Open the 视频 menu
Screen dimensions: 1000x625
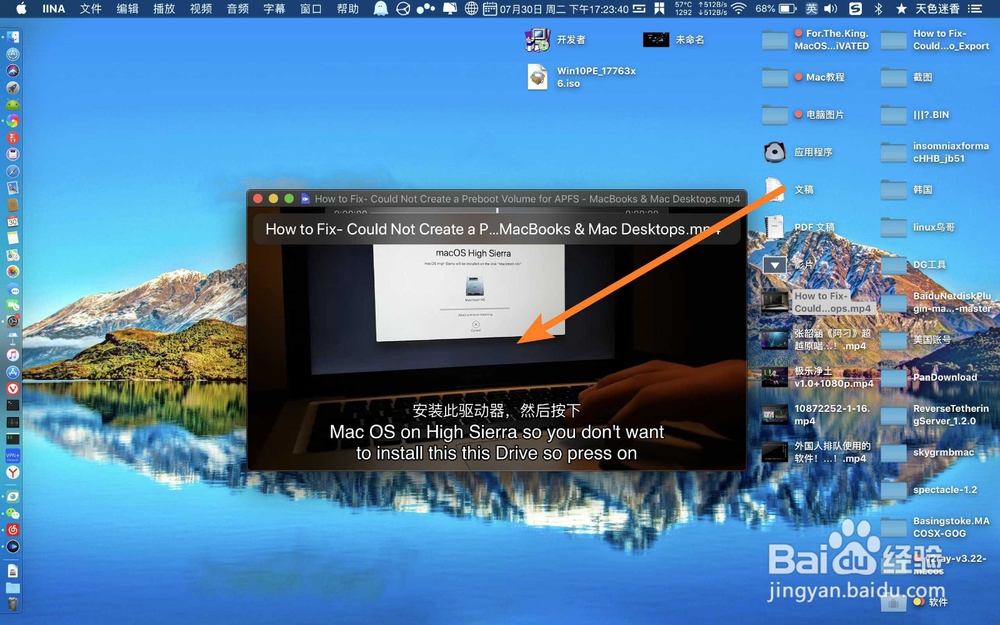(x=201, y=8)
